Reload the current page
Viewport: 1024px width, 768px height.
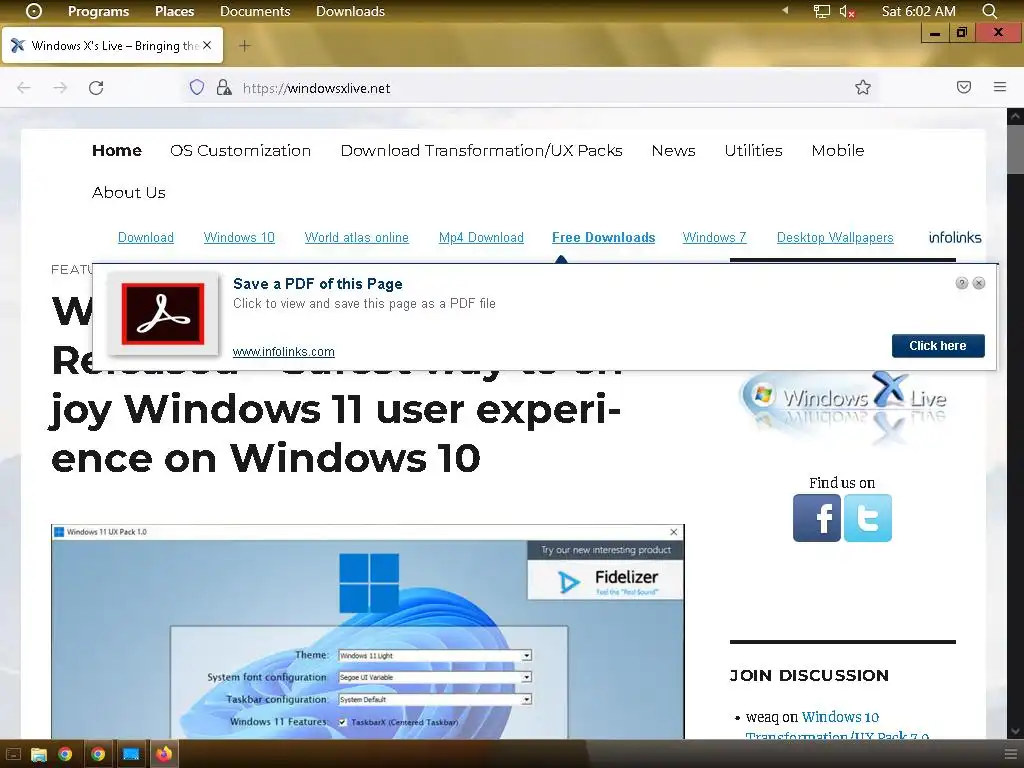tap(96, 88)
